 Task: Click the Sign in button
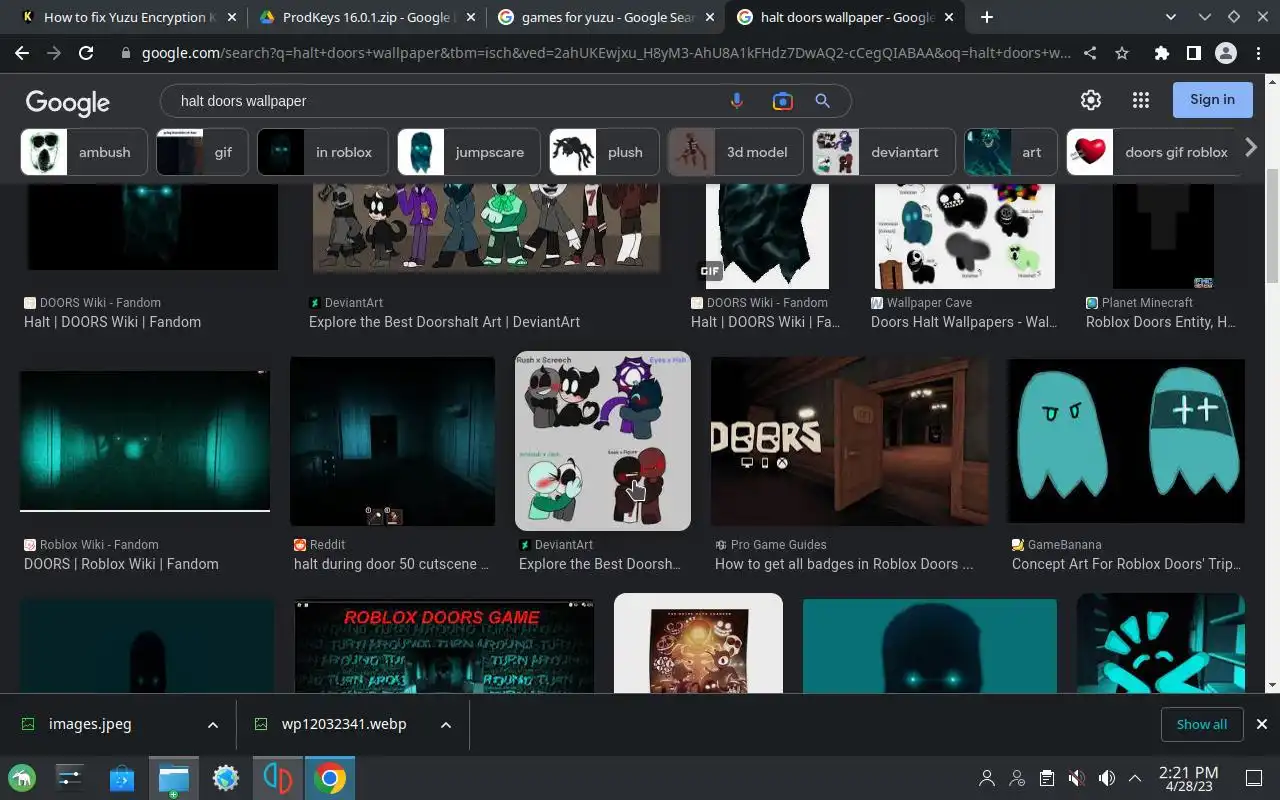pos(1212,100)
